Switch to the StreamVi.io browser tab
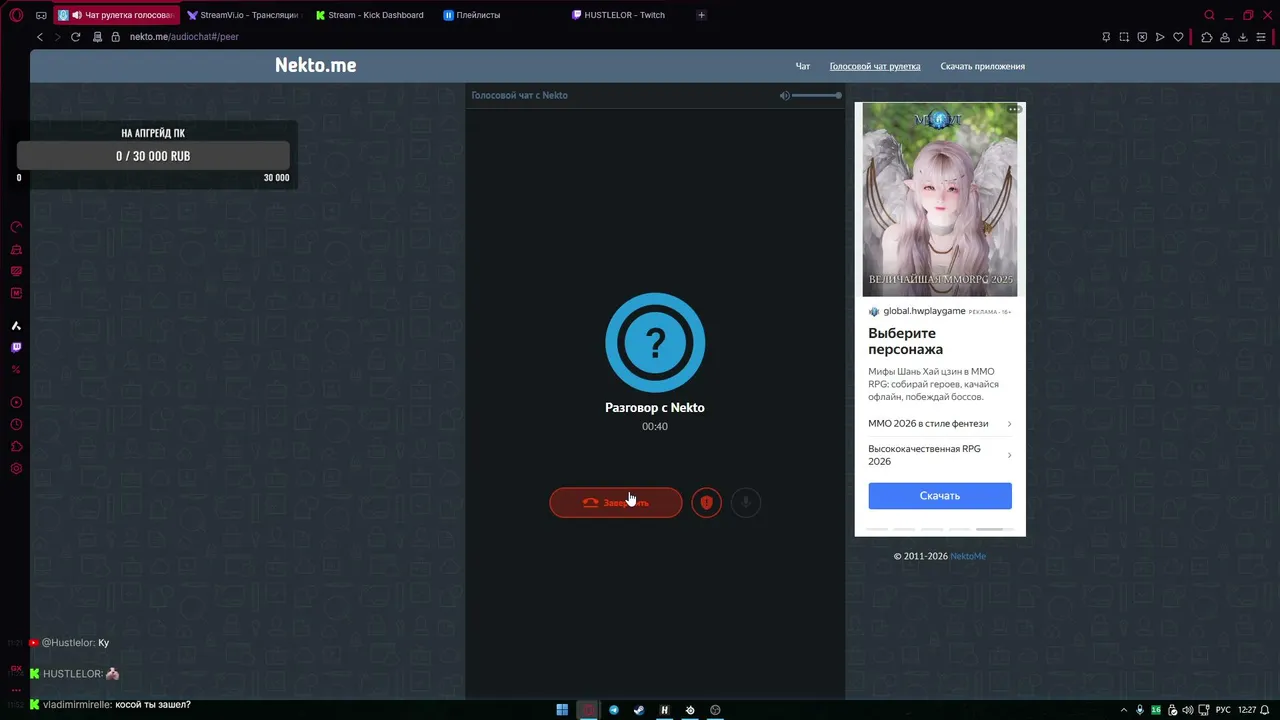 pyautogui.click(x=243, y=15)
